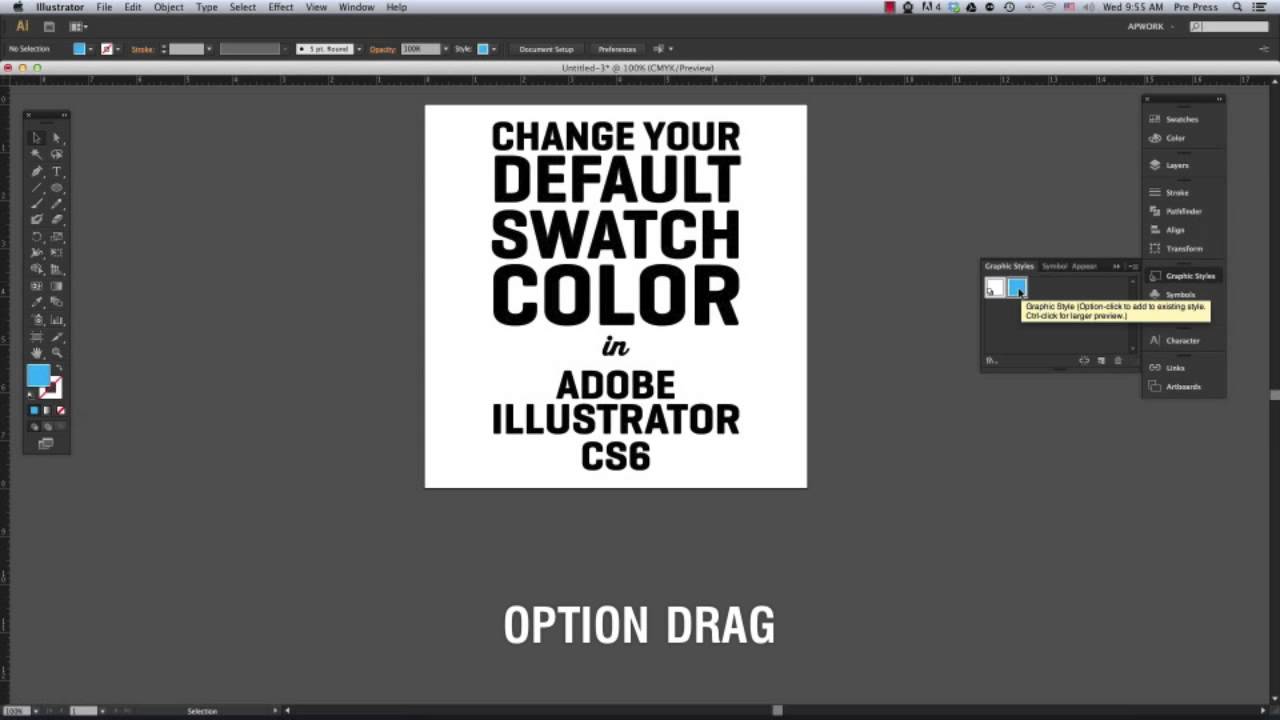Open the Swatches panel
Screen dimensions: 1280x720
point(1182,119)
